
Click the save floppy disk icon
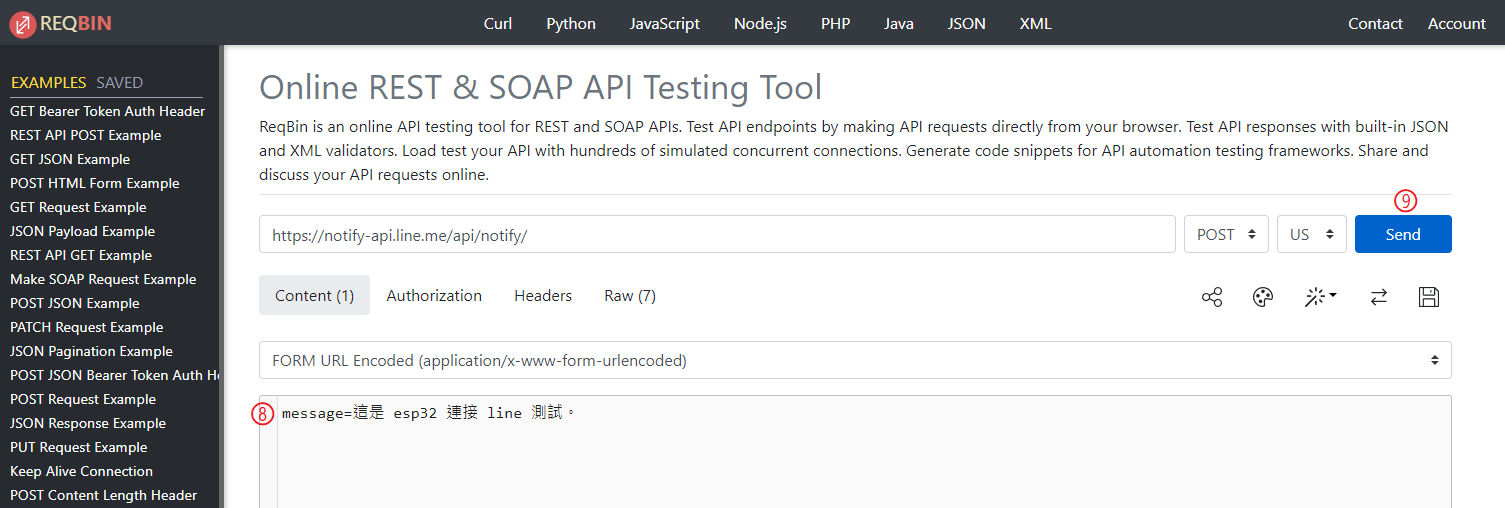click(x=1429, y=297)
